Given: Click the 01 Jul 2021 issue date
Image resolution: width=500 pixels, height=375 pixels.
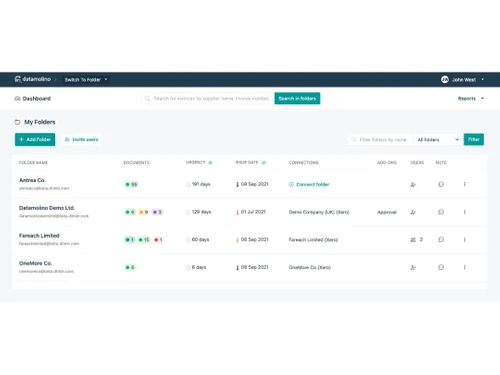Looking at the screenshot, I should point(253,212).
